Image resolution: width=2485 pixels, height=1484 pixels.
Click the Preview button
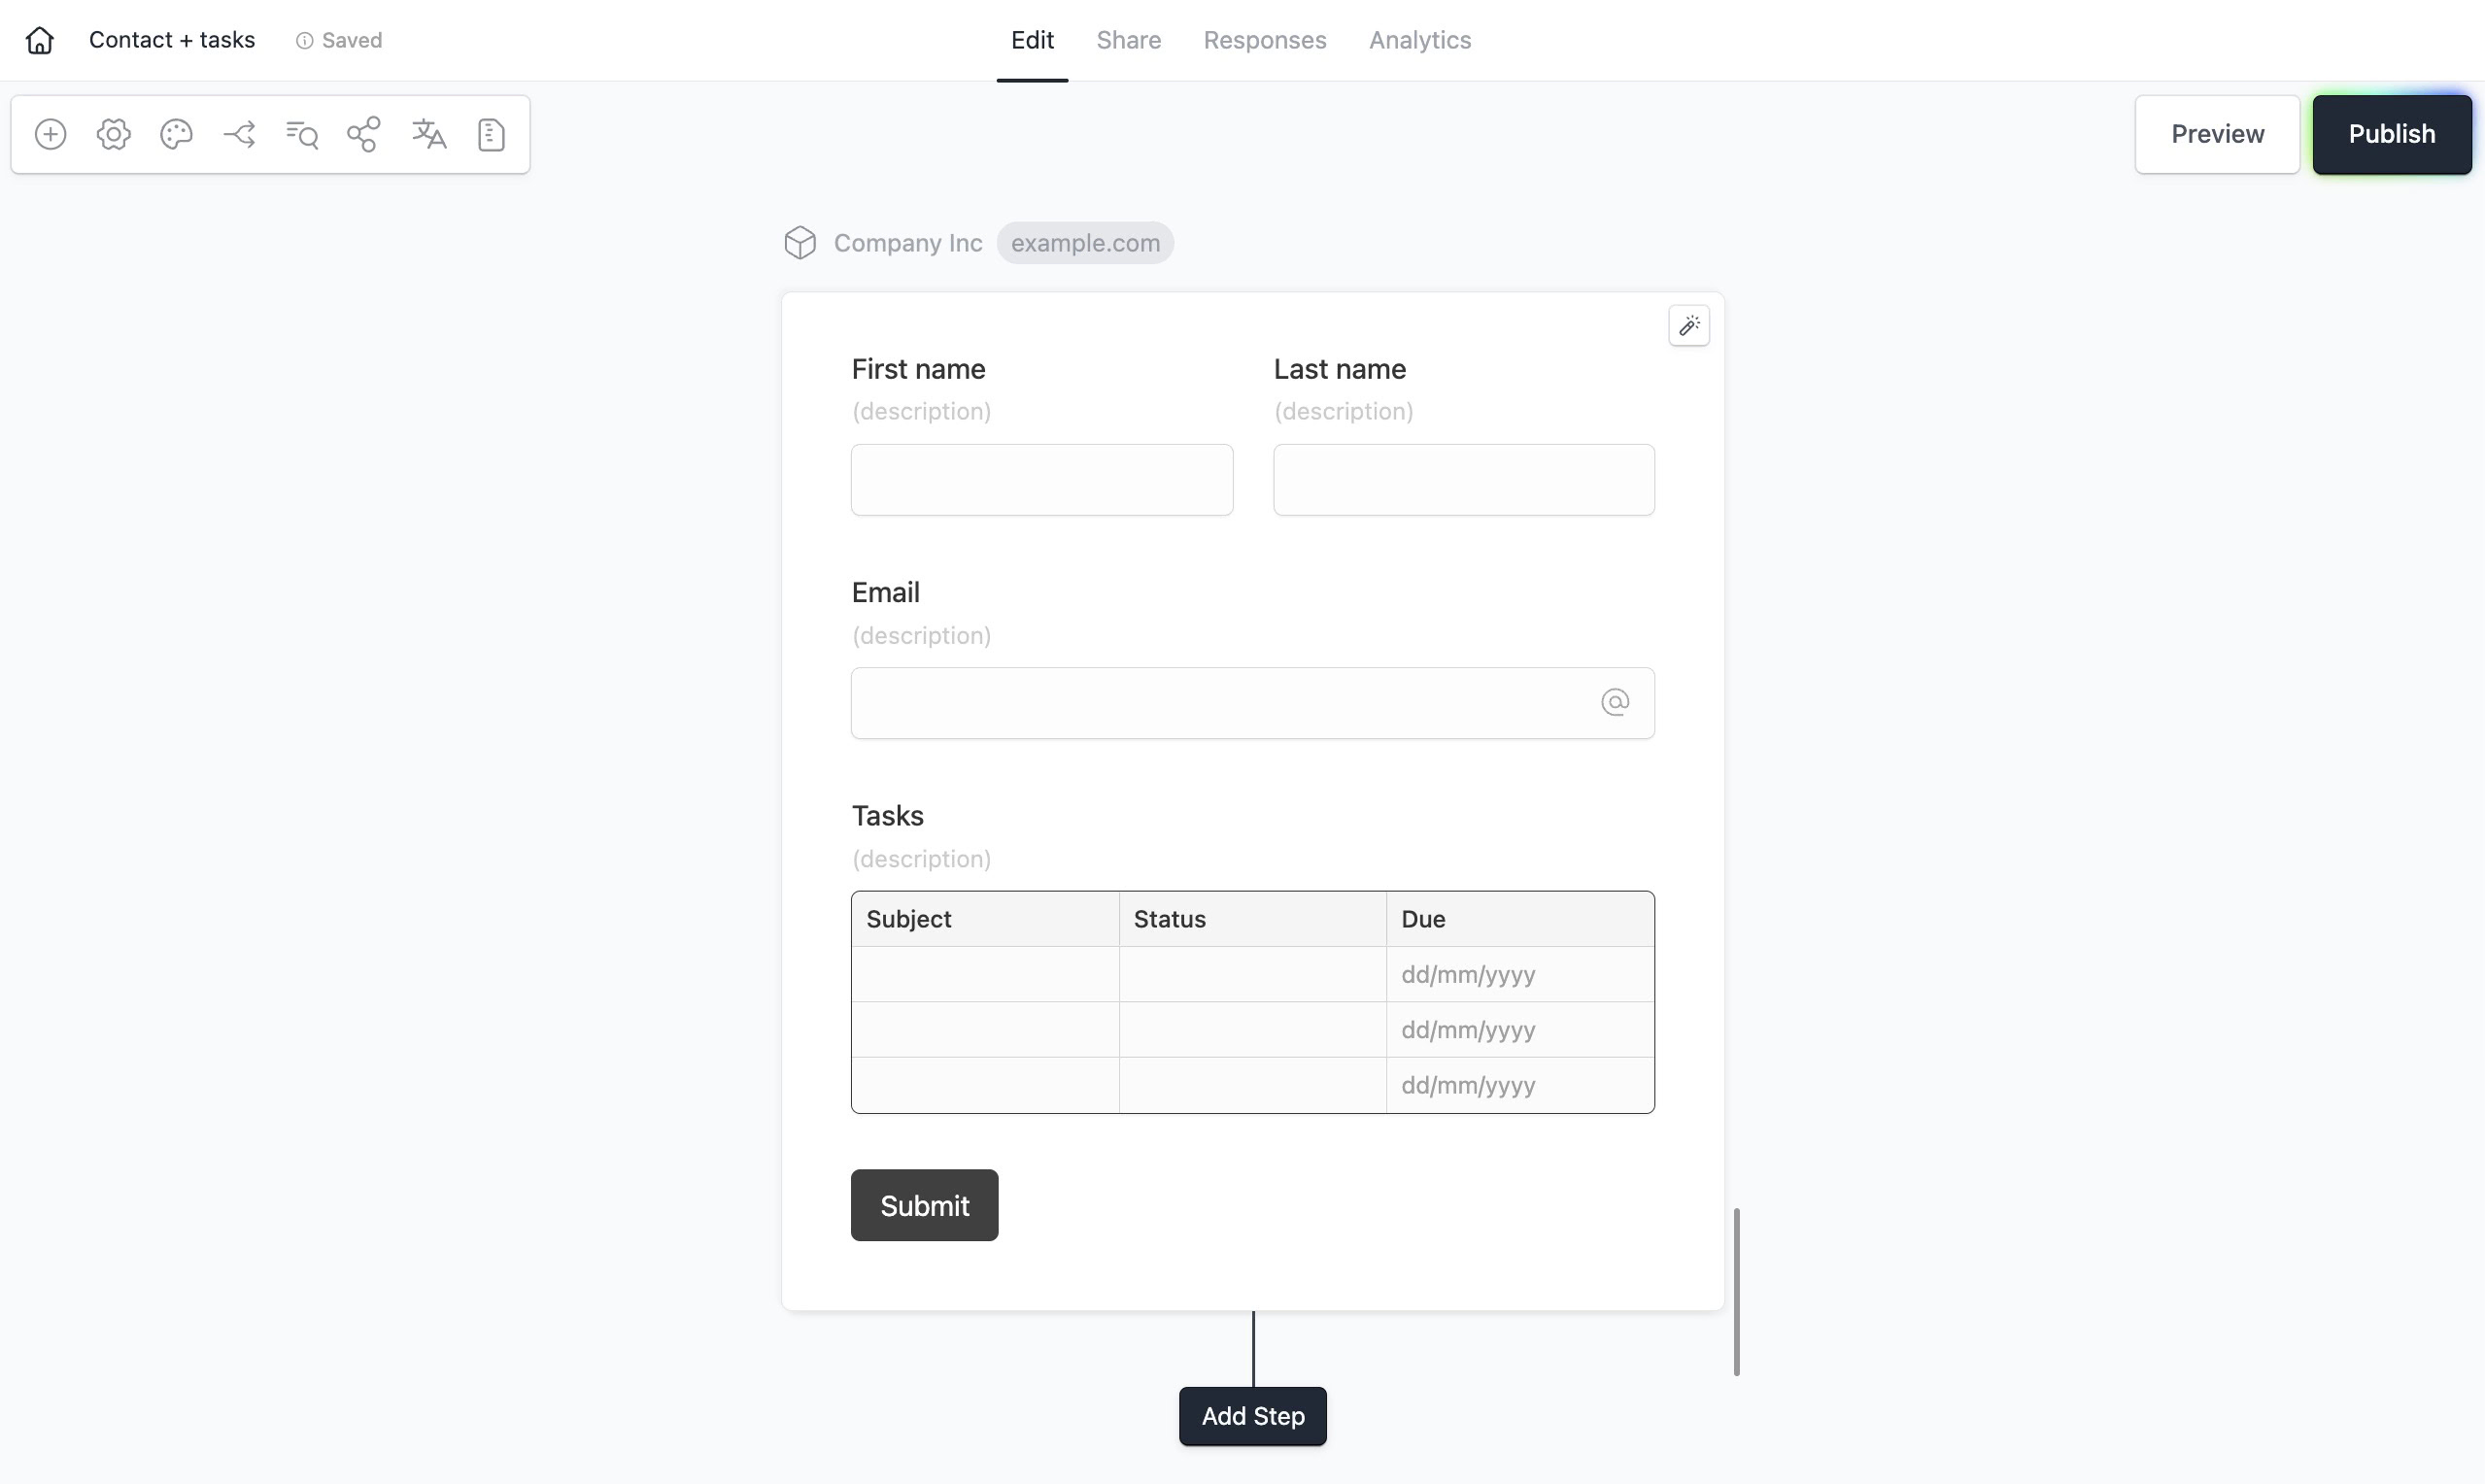2217,134
